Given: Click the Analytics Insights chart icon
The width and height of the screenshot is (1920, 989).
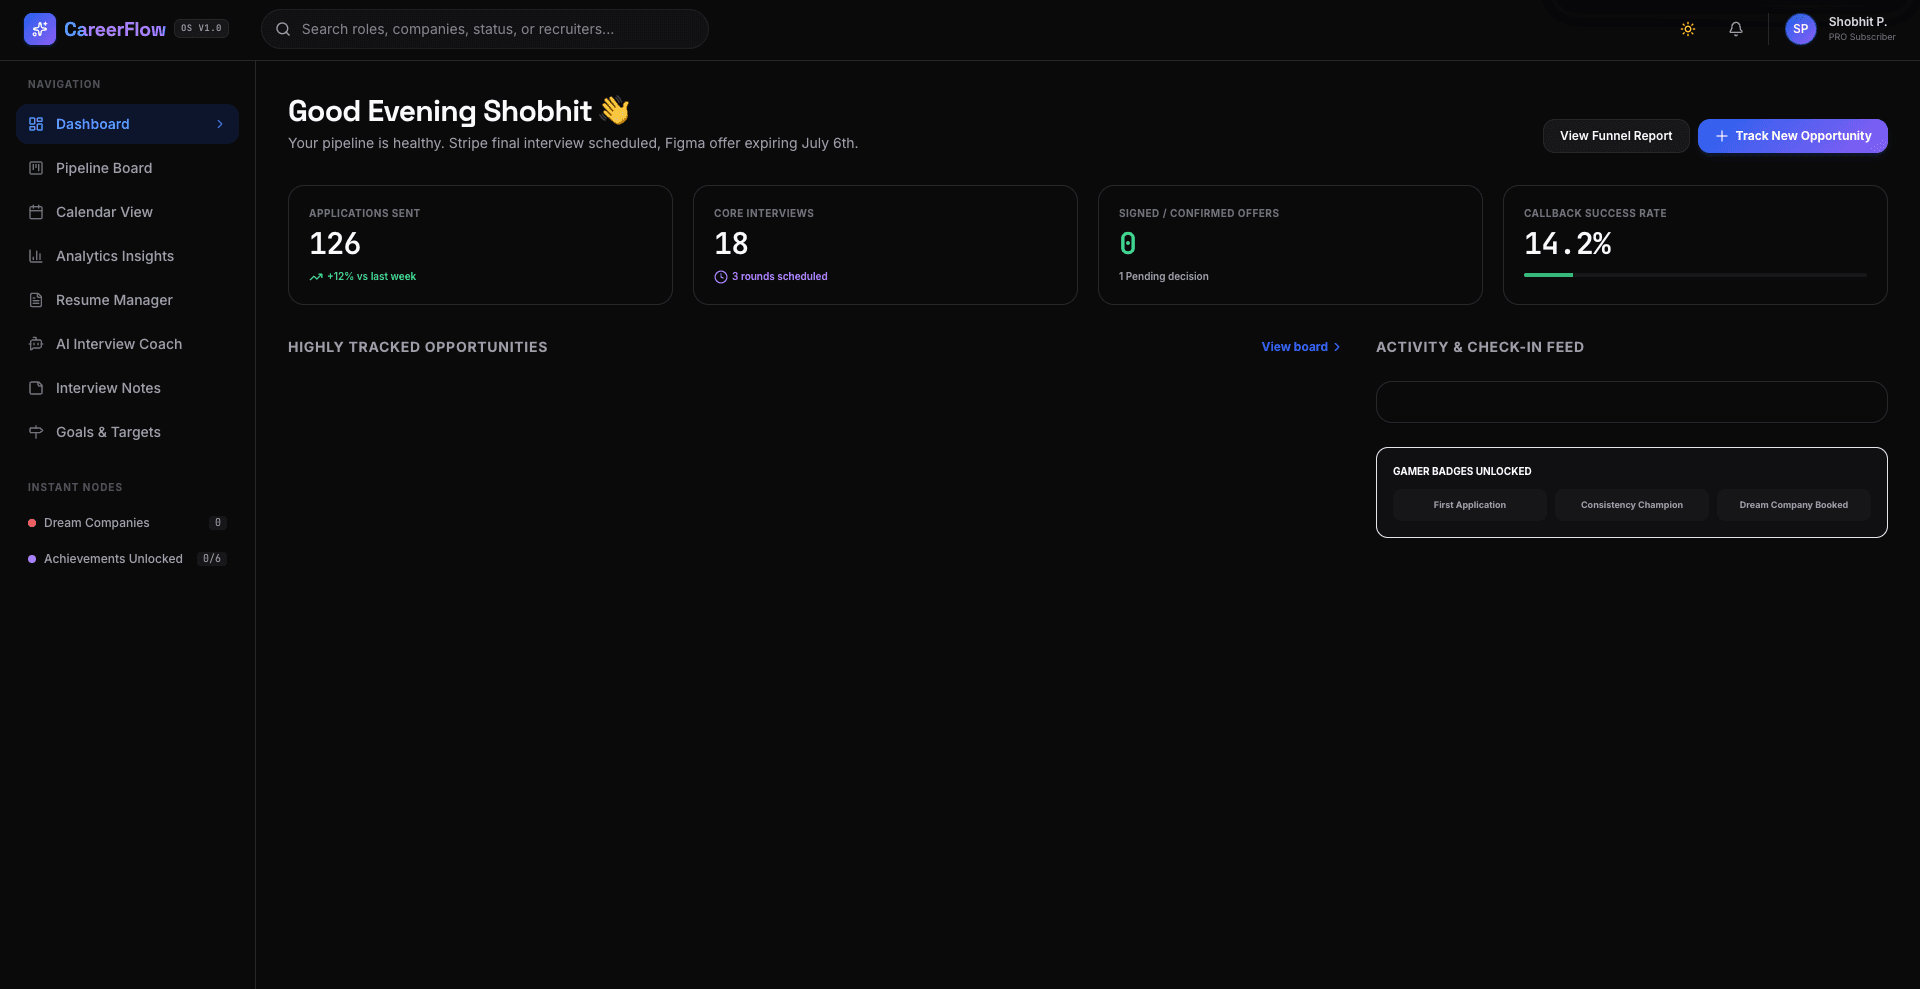Looking at the screenshot, I should [x=36, y=256].
